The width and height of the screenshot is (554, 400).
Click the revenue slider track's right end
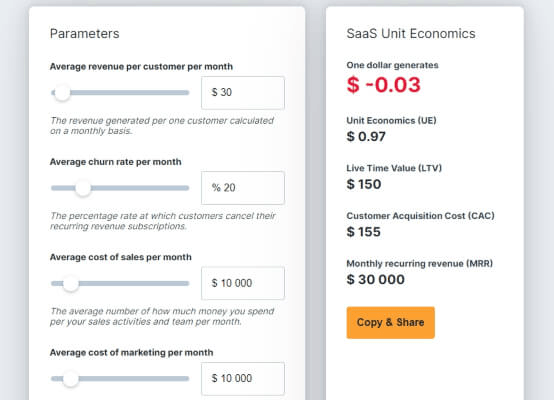[x=186, y=93]
